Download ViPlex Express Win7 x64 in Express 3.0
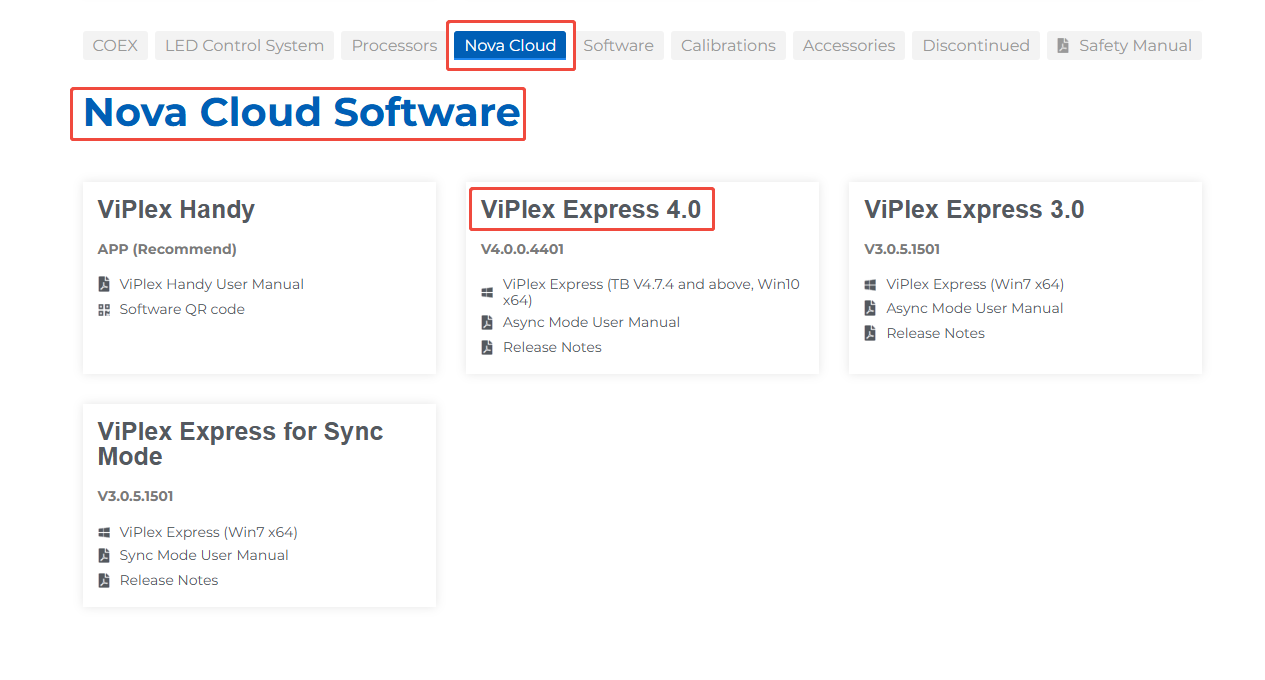 tap(975, 284)
